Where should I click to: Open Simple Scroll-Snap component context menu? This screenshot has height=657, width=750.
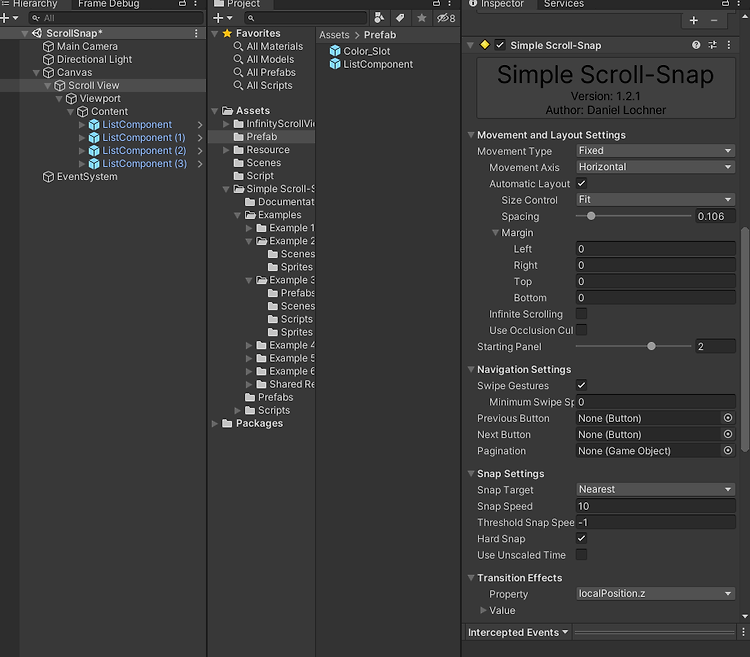click(x=729, y=45)
